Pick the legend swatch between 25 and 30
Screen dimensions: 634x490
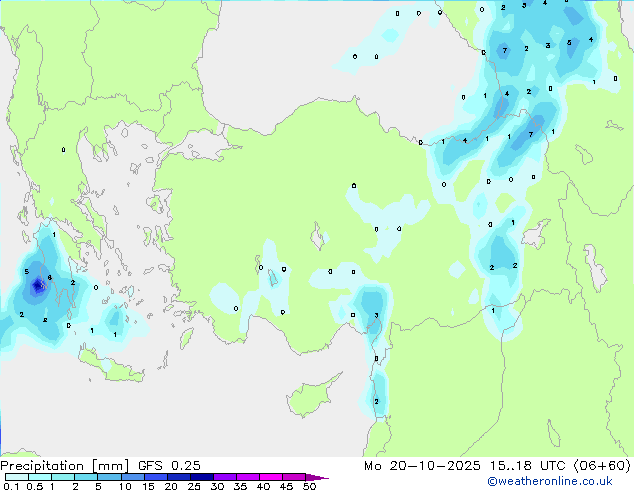(x=202, y=477)
